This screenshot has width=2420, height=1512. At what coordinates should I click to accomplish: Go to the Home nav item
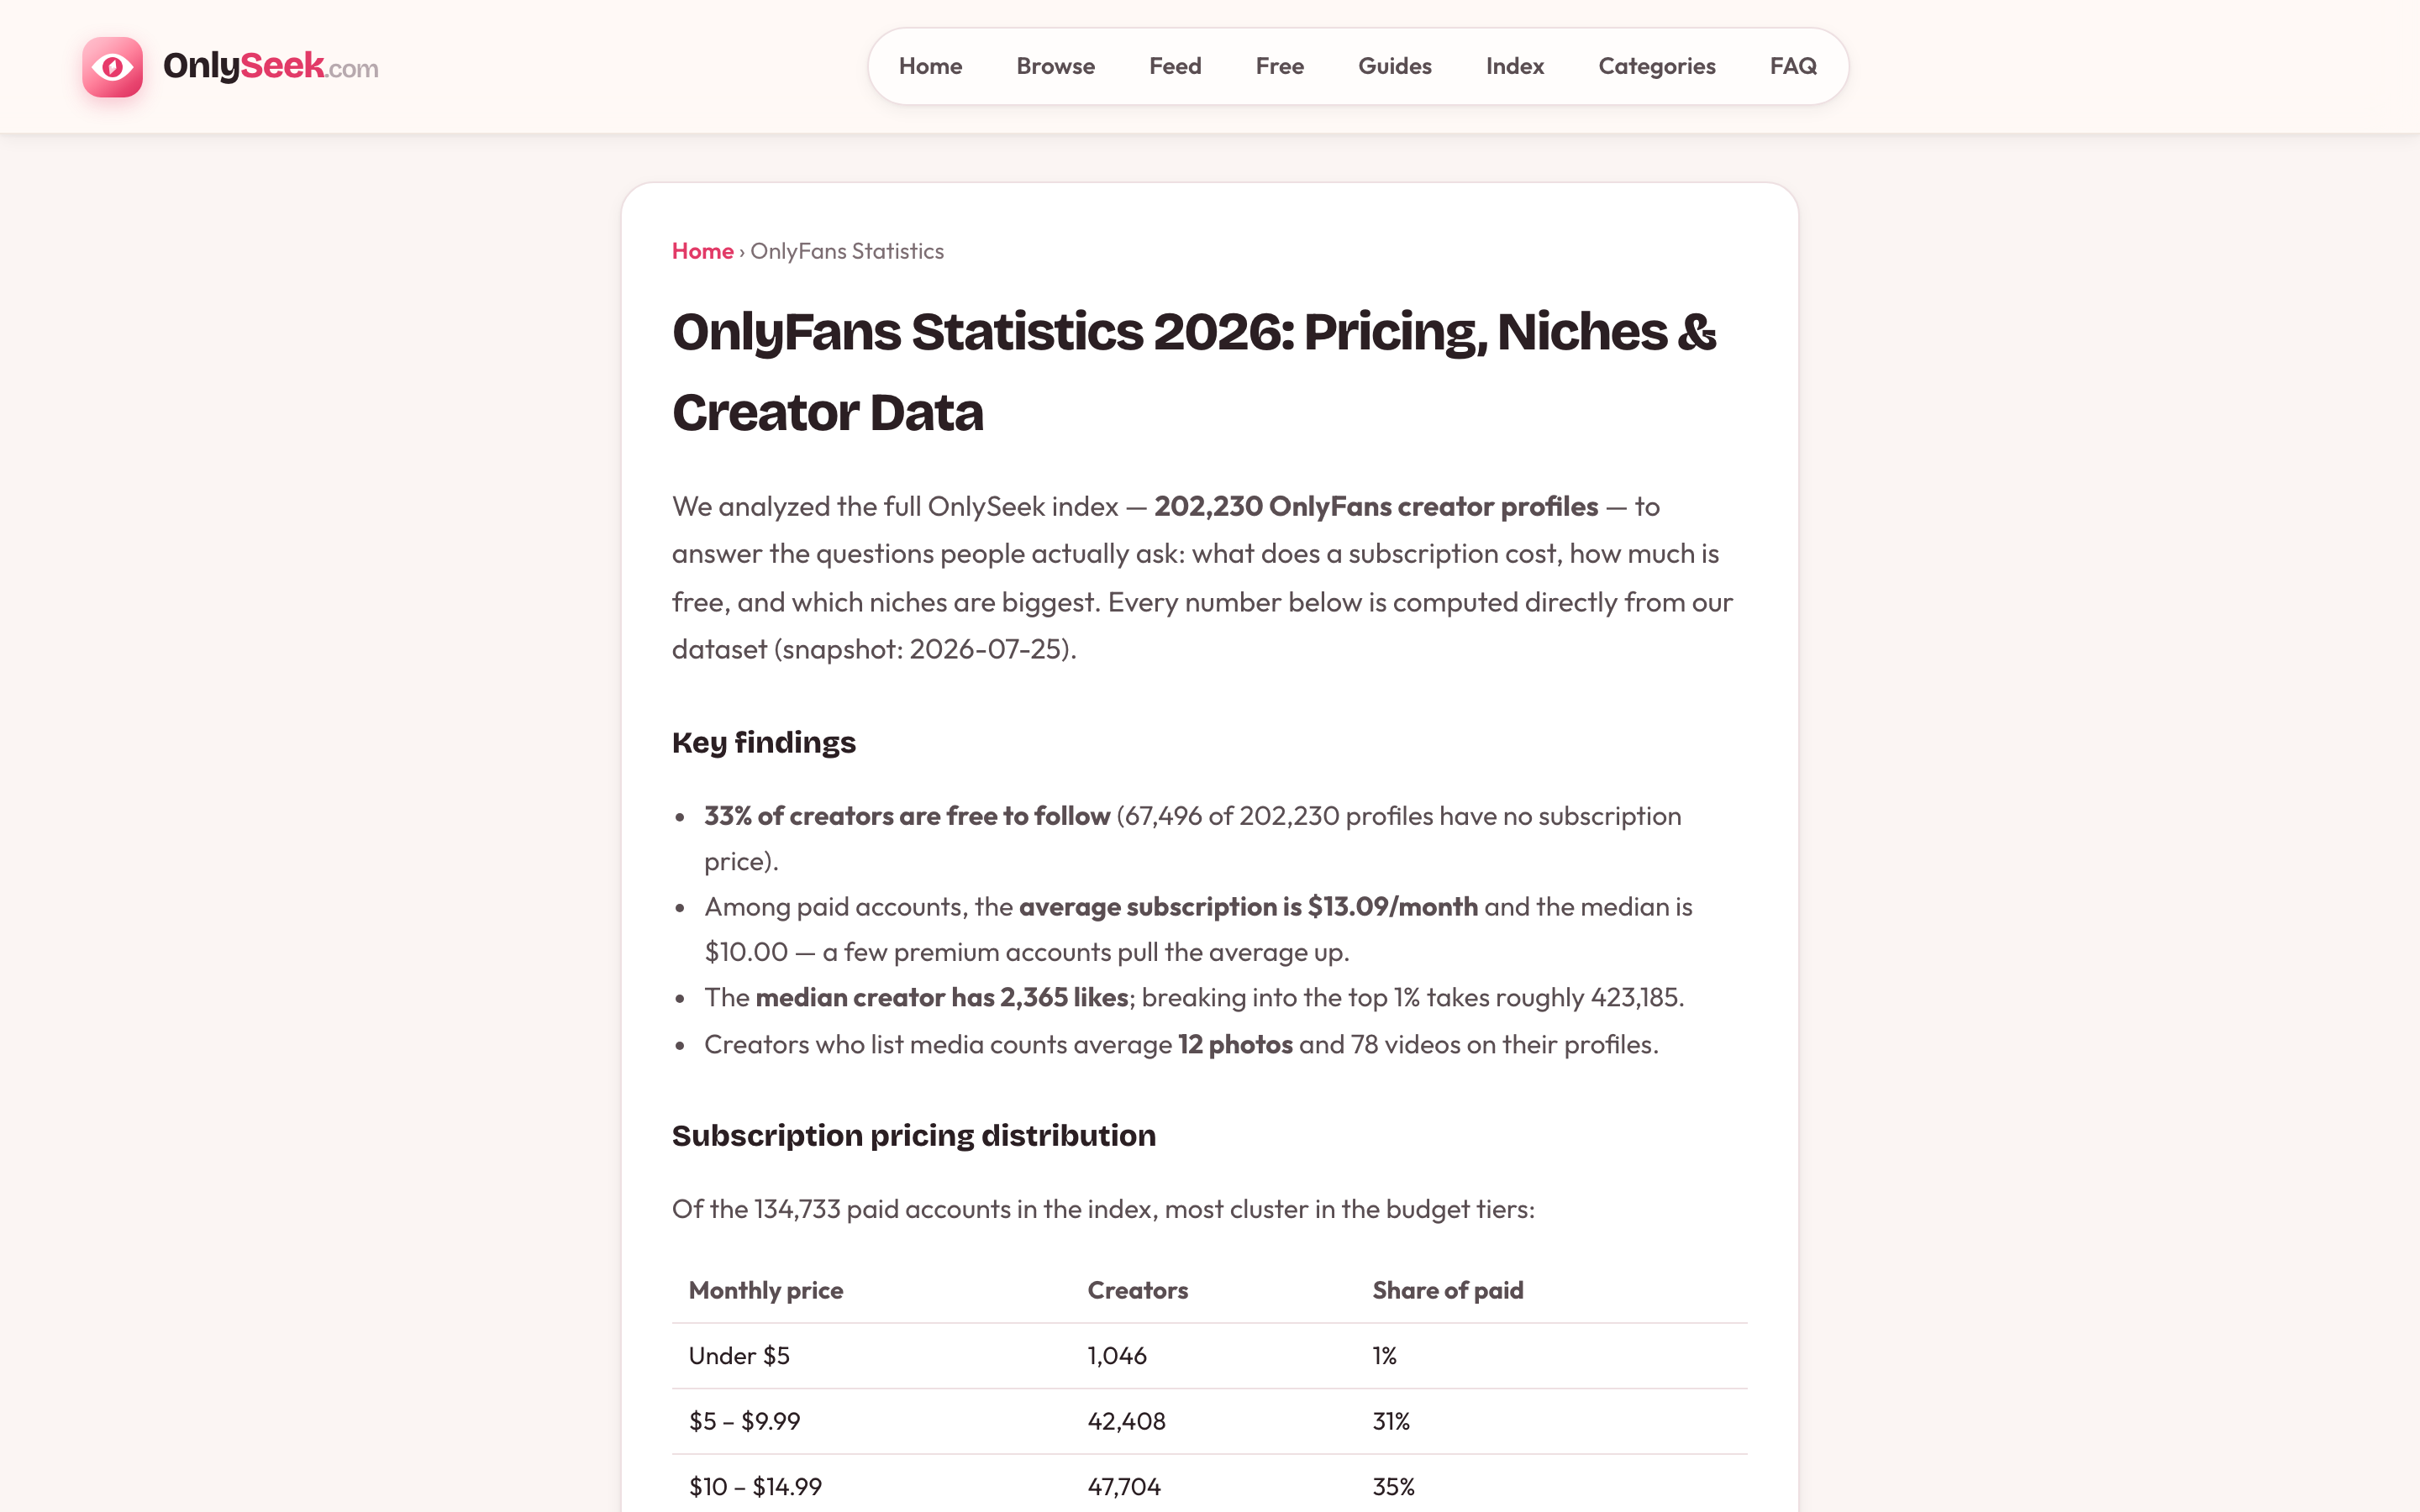pyautogui.click(x=930, y=66)
